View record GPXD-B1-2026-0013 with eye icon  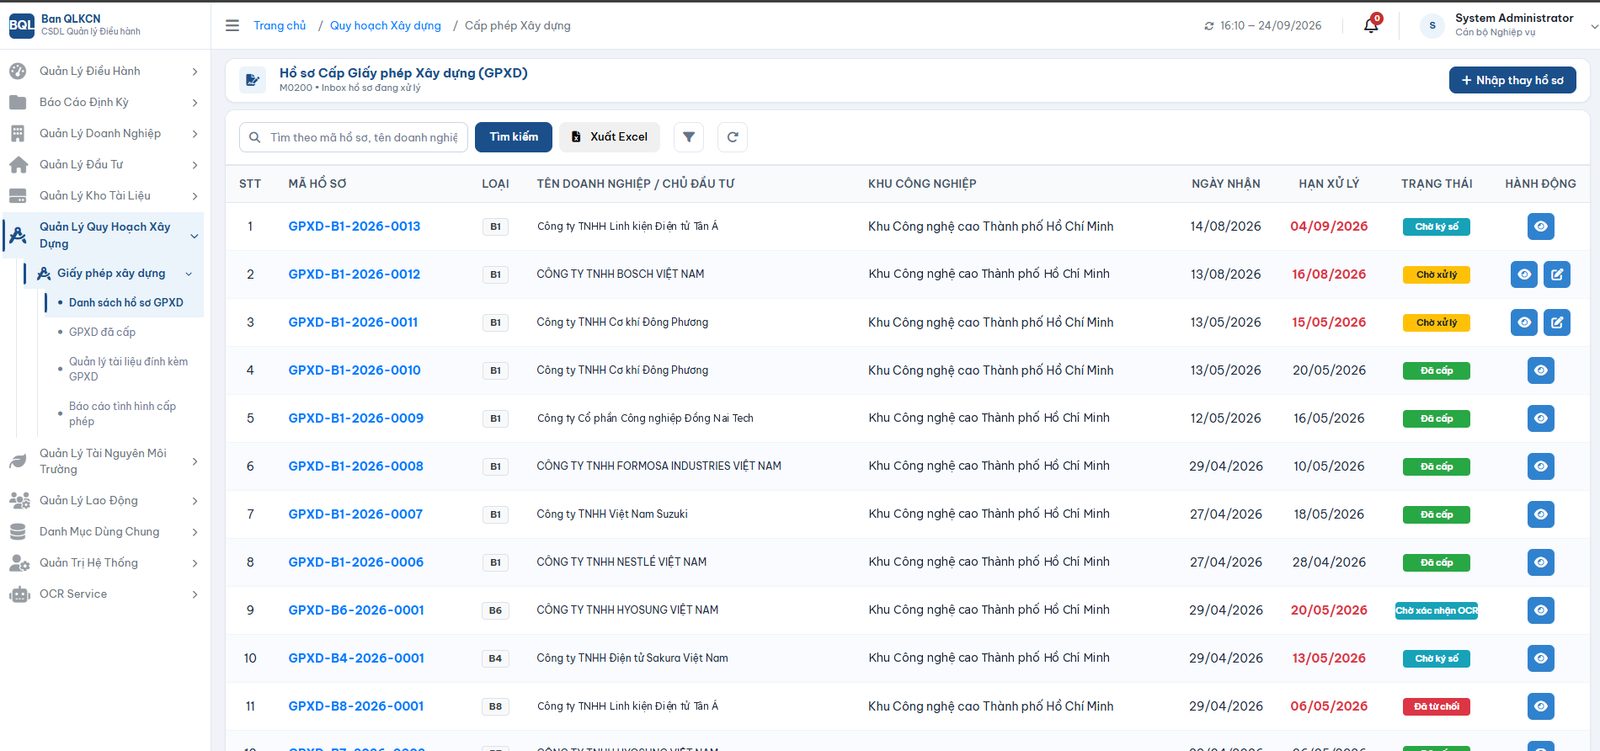point(1541,226)
